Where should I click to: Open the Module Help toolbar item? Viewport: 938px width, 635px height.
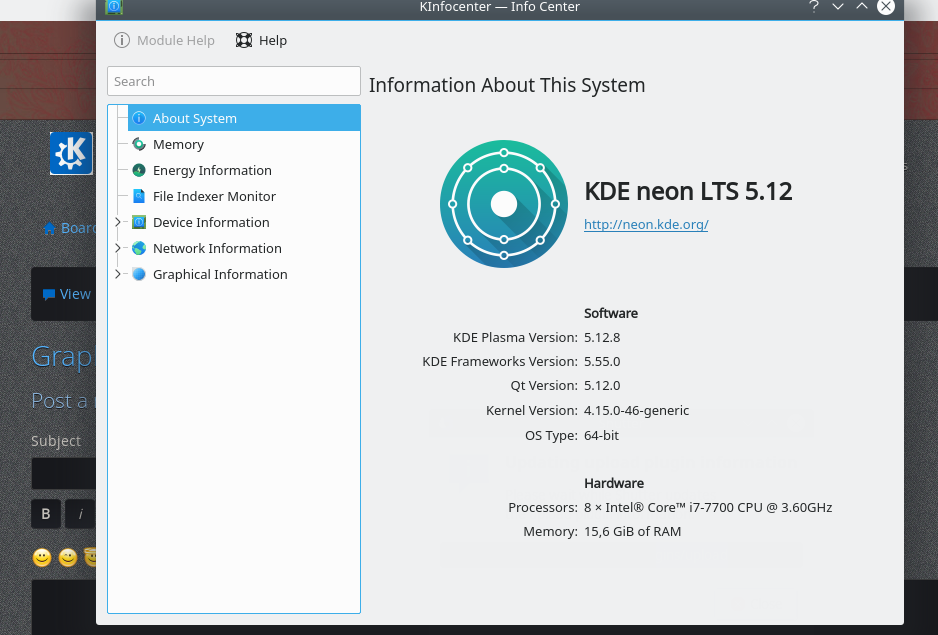(164, 40)
